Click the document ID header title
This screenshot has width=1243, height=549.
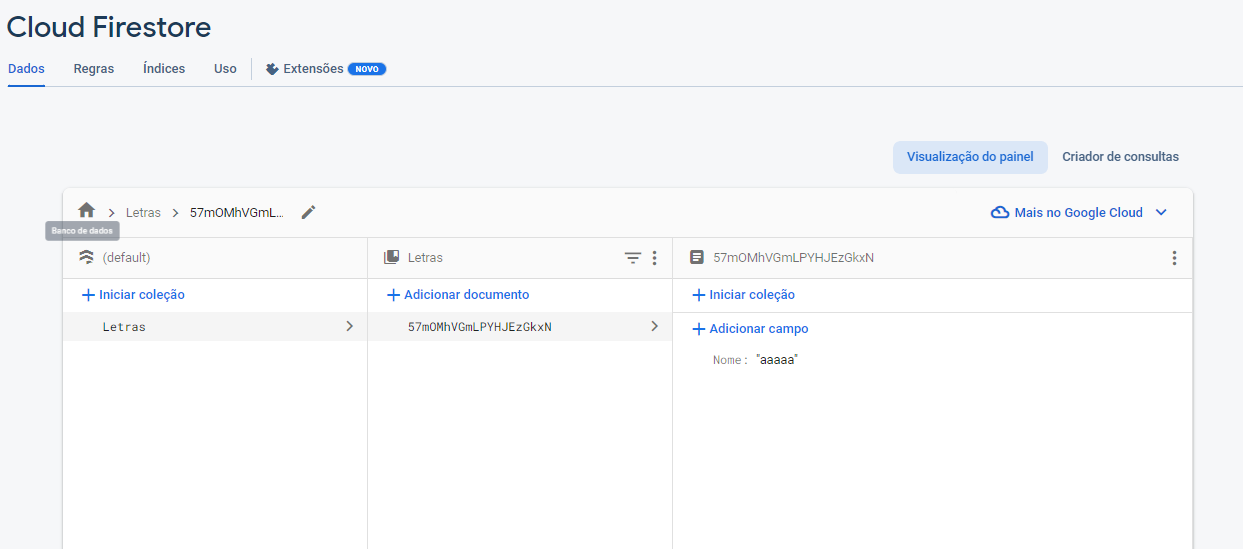pyautogui.click(x=794, y=258)
